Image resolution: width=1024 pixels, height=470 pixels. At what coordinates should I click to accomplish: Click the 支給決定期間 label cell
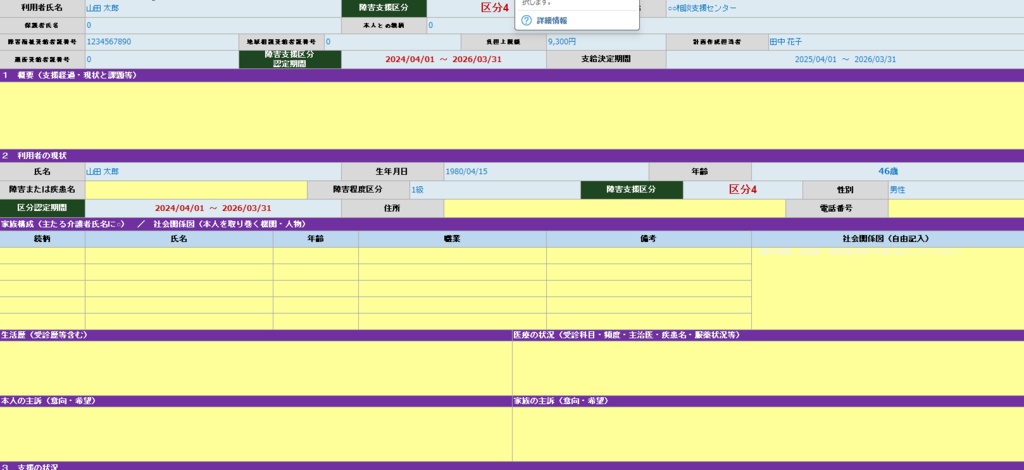(606, 59)
